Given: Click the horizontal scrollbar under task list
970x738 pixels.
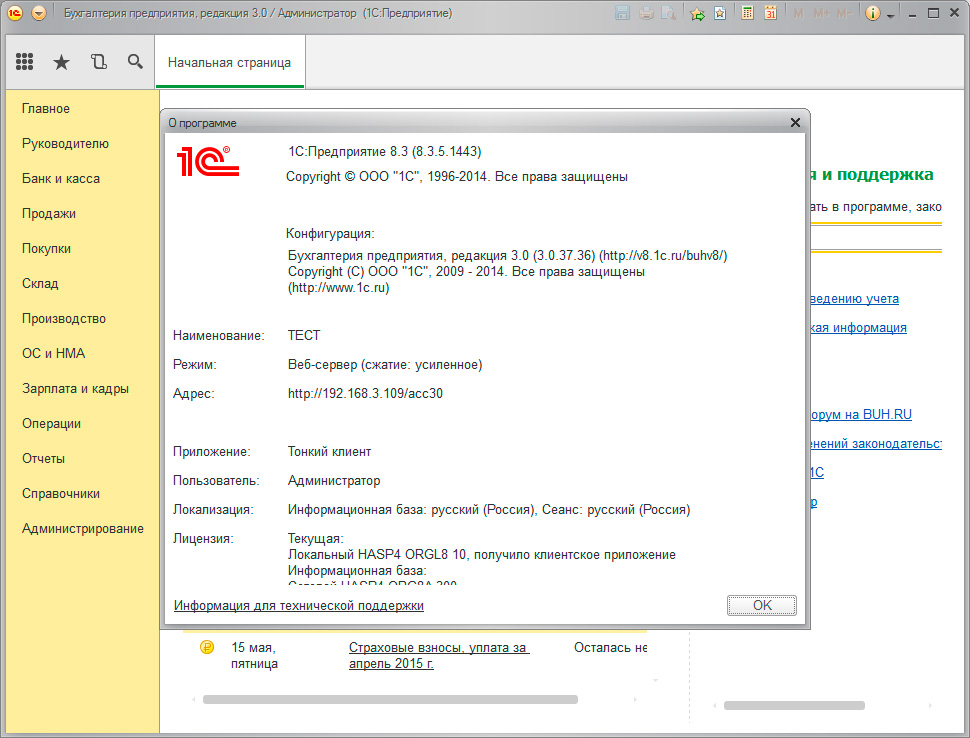Looking at the screenshot, I should point(390,700).
